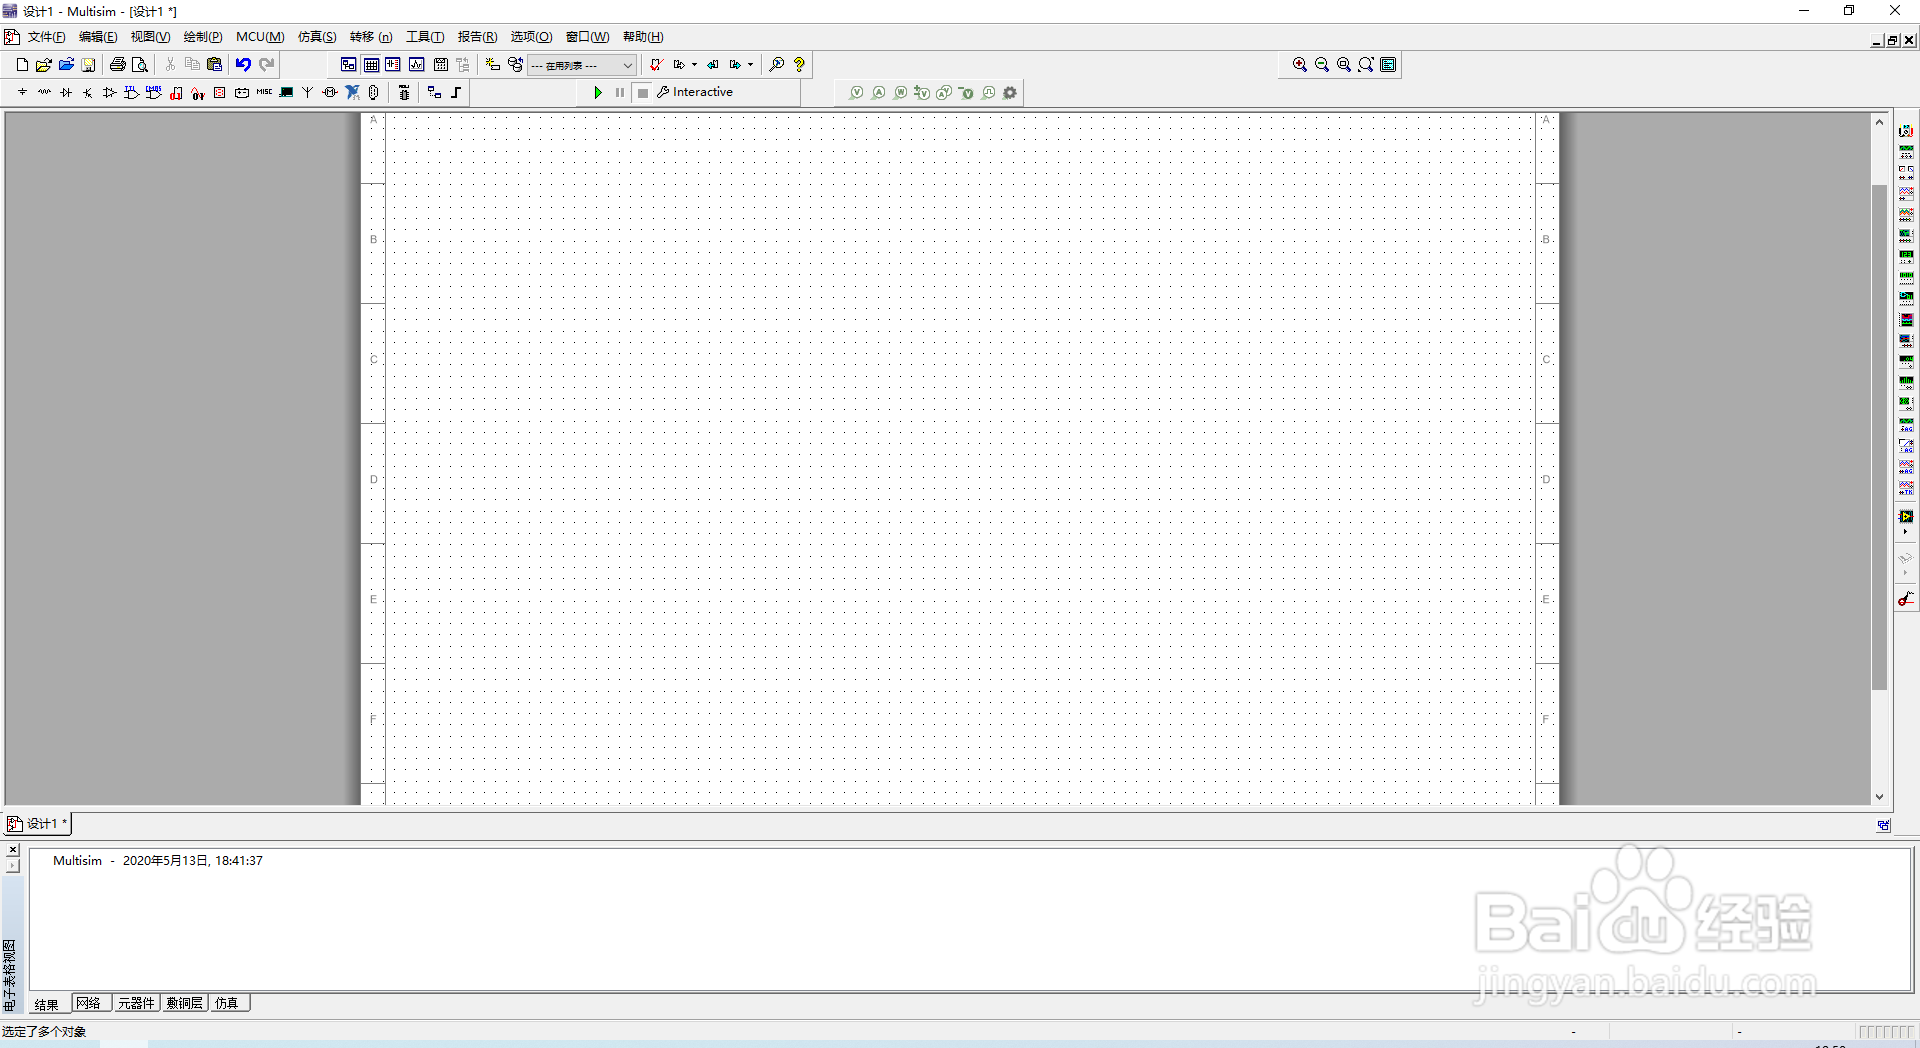Open the 绘制(P) menu

(203, 37)
